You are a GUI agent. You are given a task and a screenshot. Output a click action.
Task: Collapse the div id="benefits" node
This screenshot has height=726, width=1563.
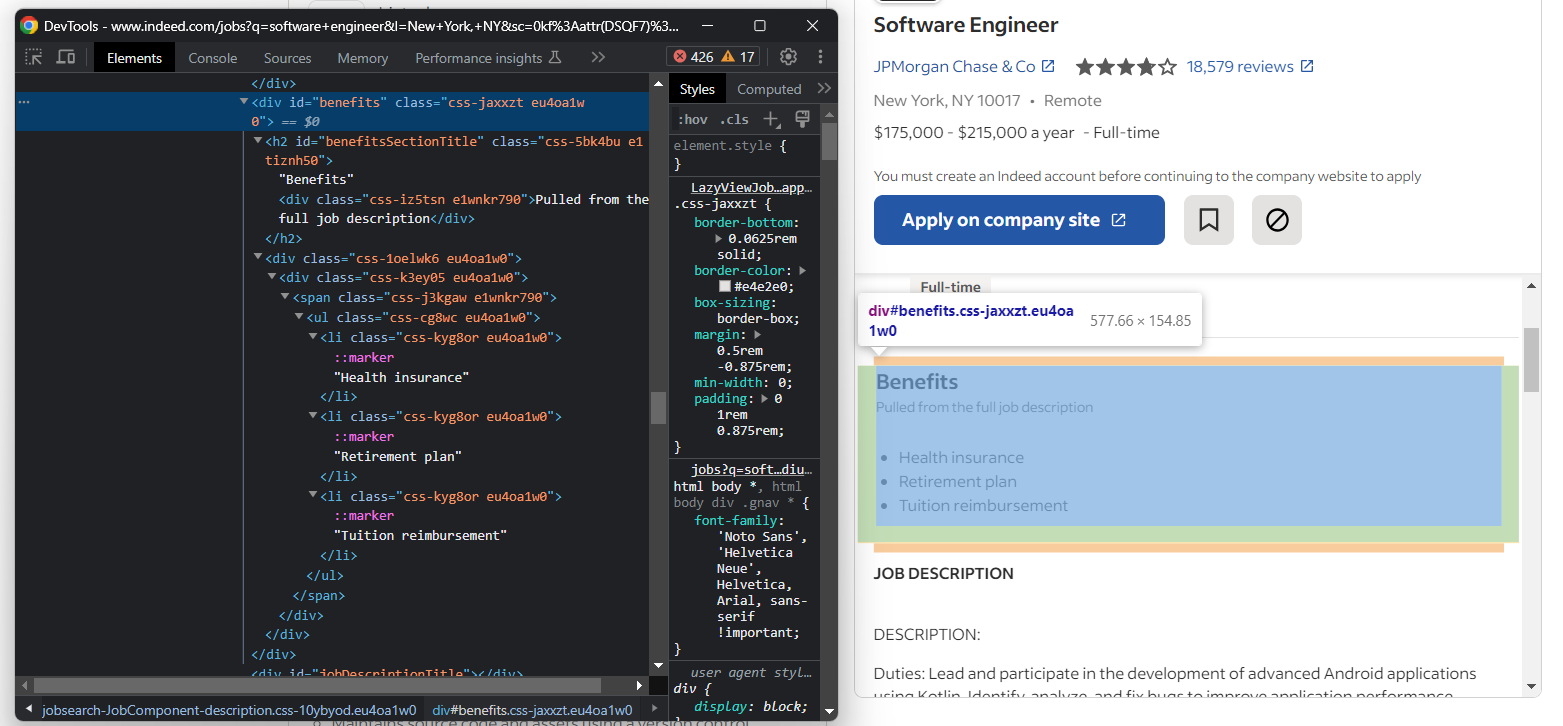tap(244, 102)
